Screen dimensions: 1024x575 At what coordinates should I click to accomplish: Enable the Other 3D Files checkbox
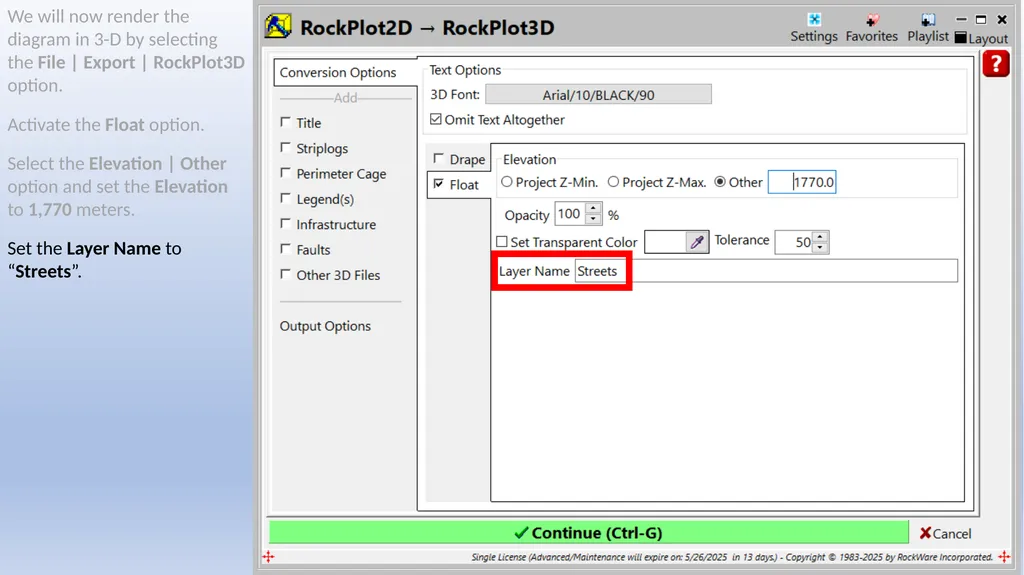[285, 274]
